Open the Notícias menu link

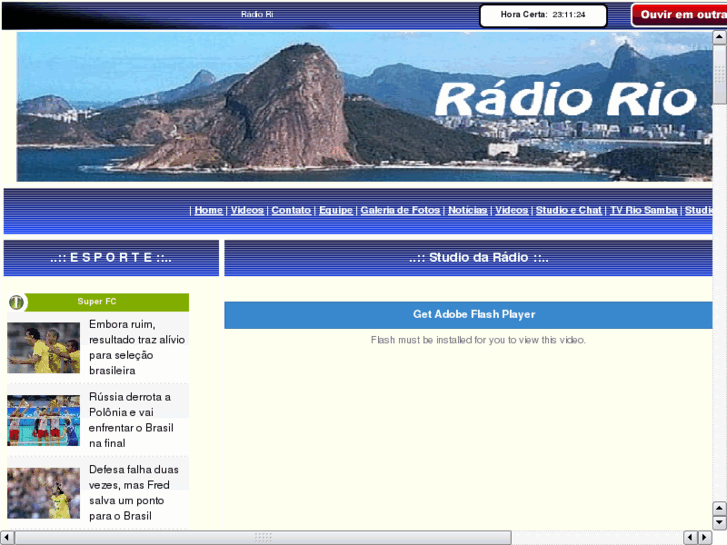click(467, 210)
